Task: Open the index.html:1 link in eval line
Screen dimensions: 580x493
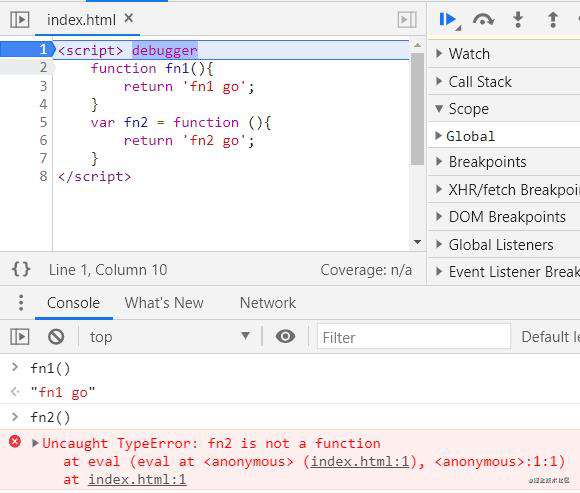Action: click(x=360, y=462)
